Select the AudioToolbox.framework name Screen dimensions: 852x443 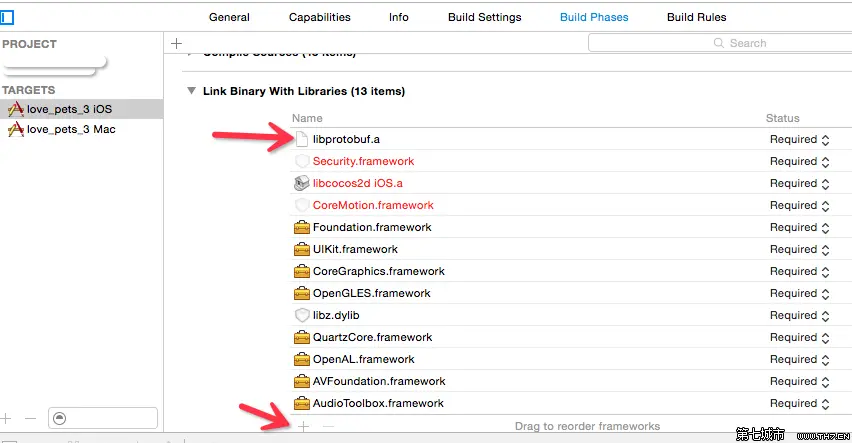[378, 403]
